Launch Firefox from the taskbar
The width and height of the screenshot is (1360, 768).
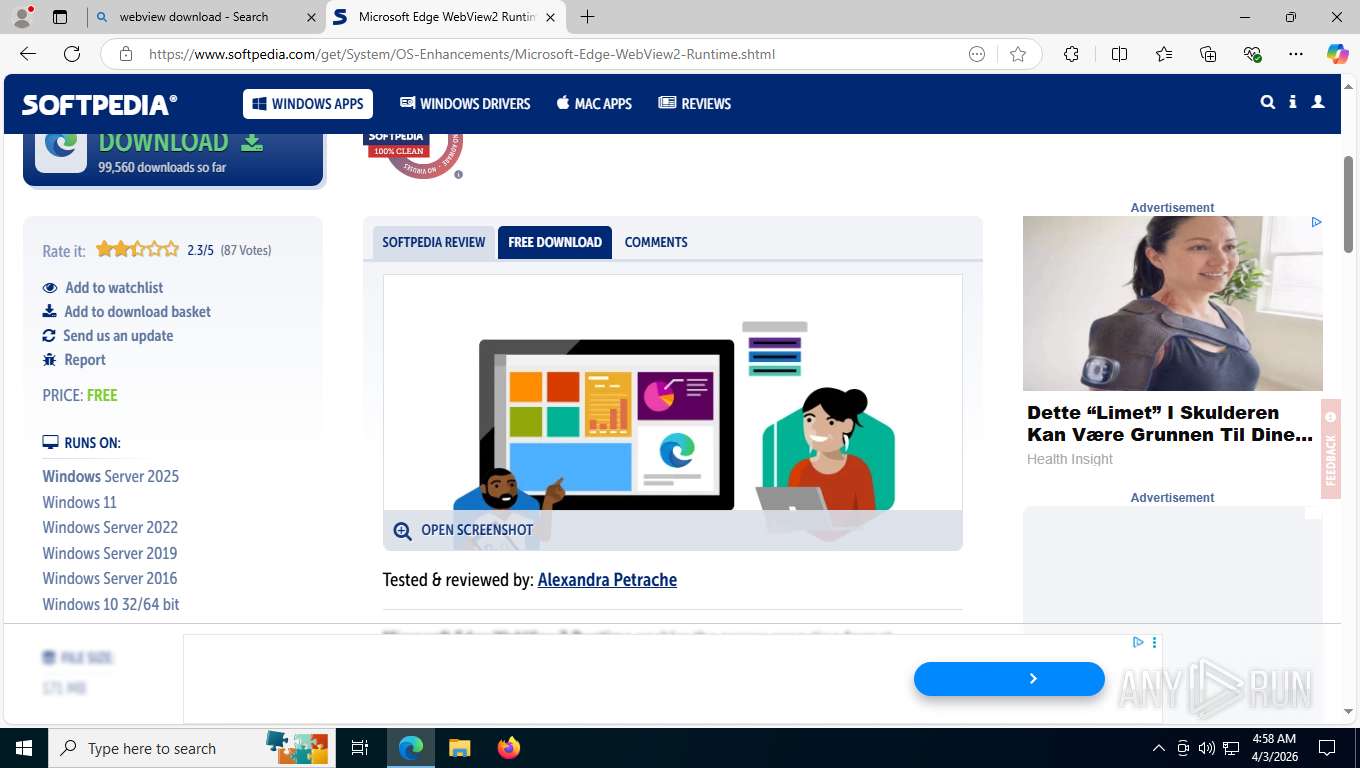click(x=509, y=748)
